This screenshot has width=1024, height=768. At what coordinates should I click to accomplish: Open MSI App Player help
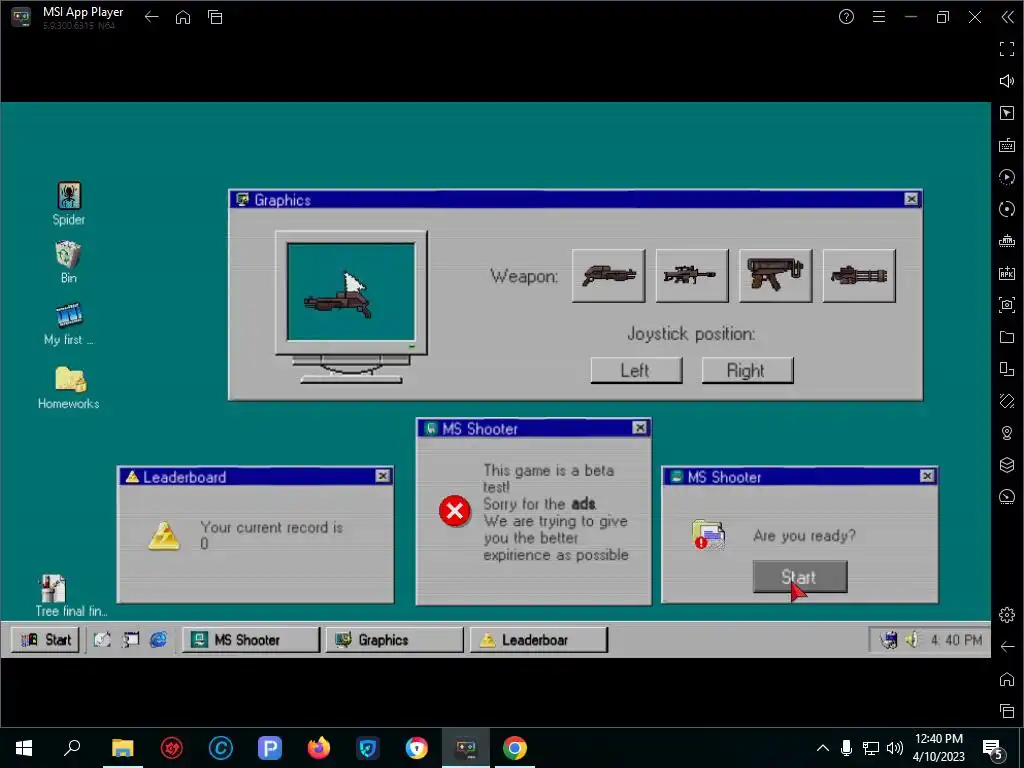click(x=846, y=17)
